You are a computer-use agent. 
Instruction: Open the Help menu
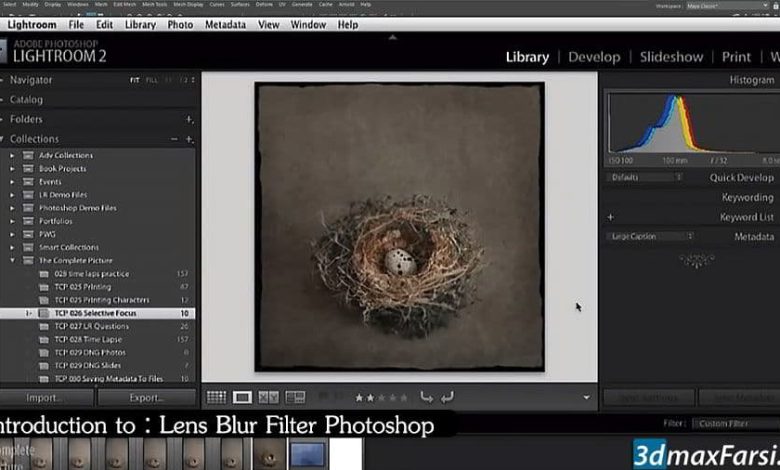tap(348, 24)
